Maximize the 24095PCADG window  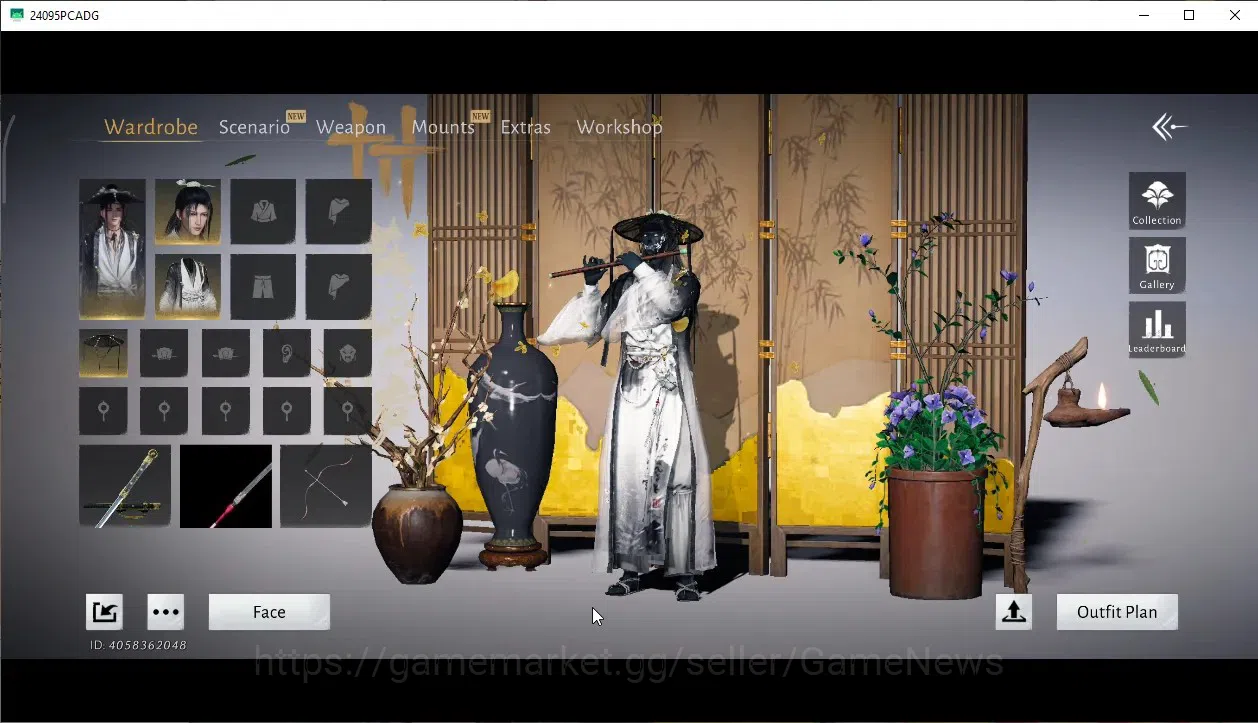[x=1189, y=15]
